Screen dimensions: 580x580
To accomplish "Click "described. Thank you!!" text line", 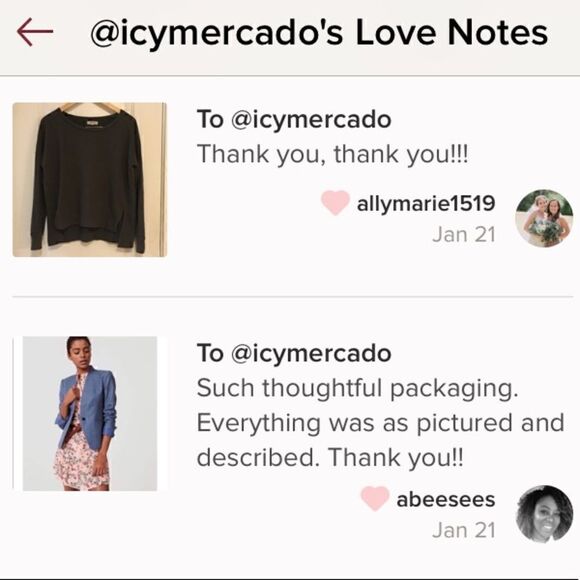I will (330, 457).
